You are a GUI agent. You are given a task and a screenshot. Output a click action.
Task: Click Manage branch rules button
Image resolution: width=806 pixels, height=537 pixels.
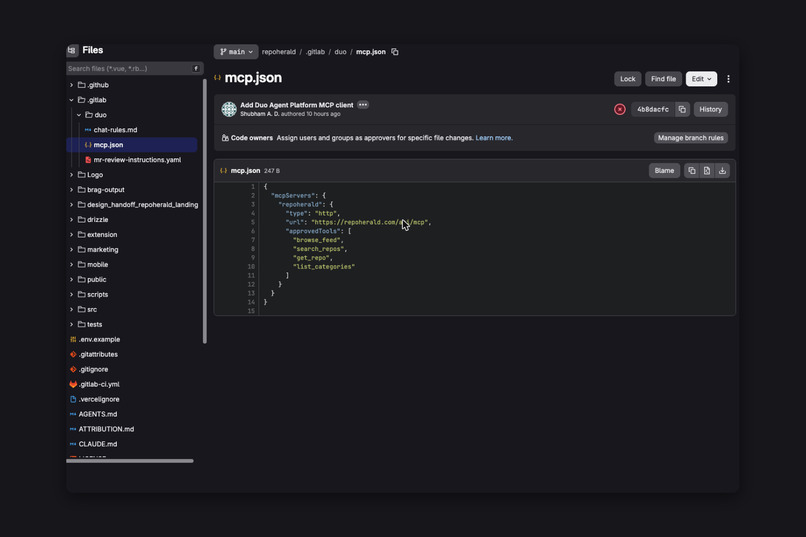pyautogui.click(x=690, y=138)
